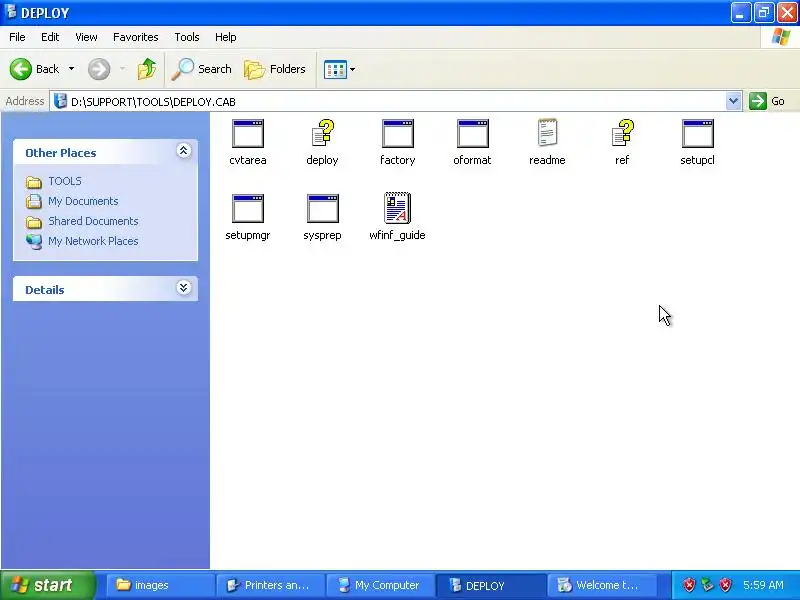Image resolution: width=800 pixels, height=600 pixels.
Task: Open the Forward history dropdown arrow
Action: click(122, 69)
